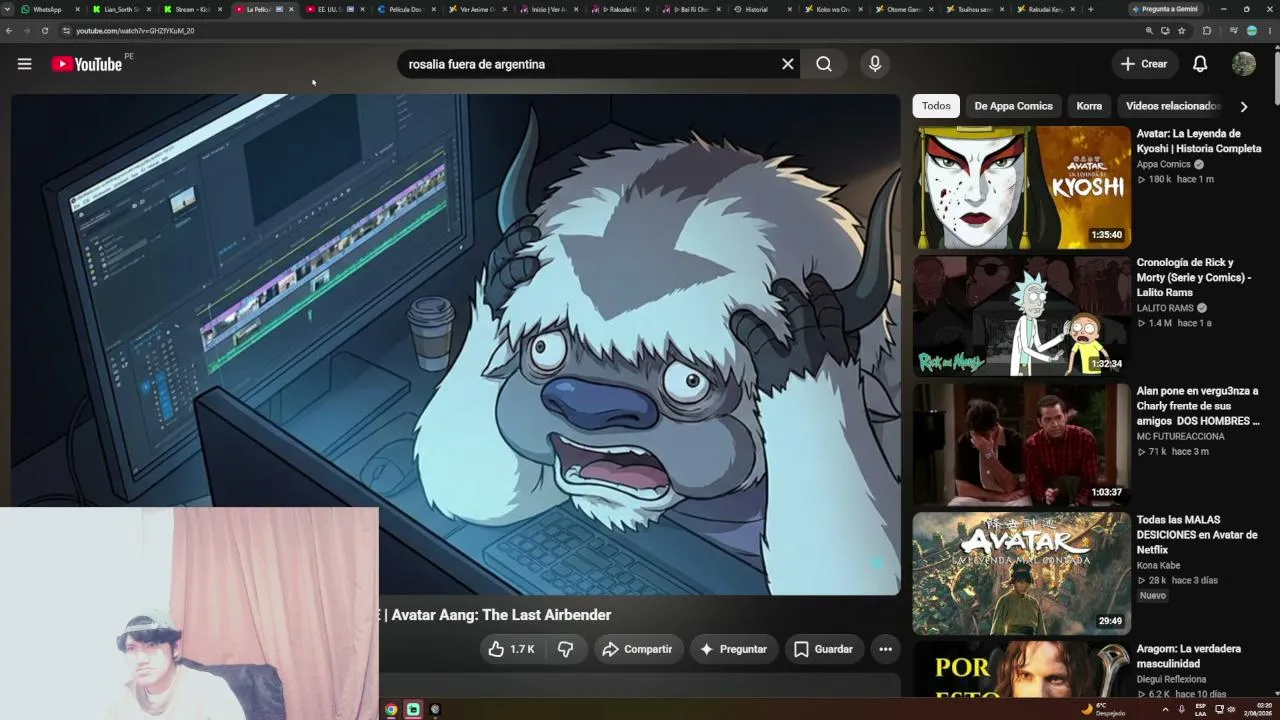Click the URL address bar
The height and width of the screenshot is (720, 1280).
tap(600, 31)
